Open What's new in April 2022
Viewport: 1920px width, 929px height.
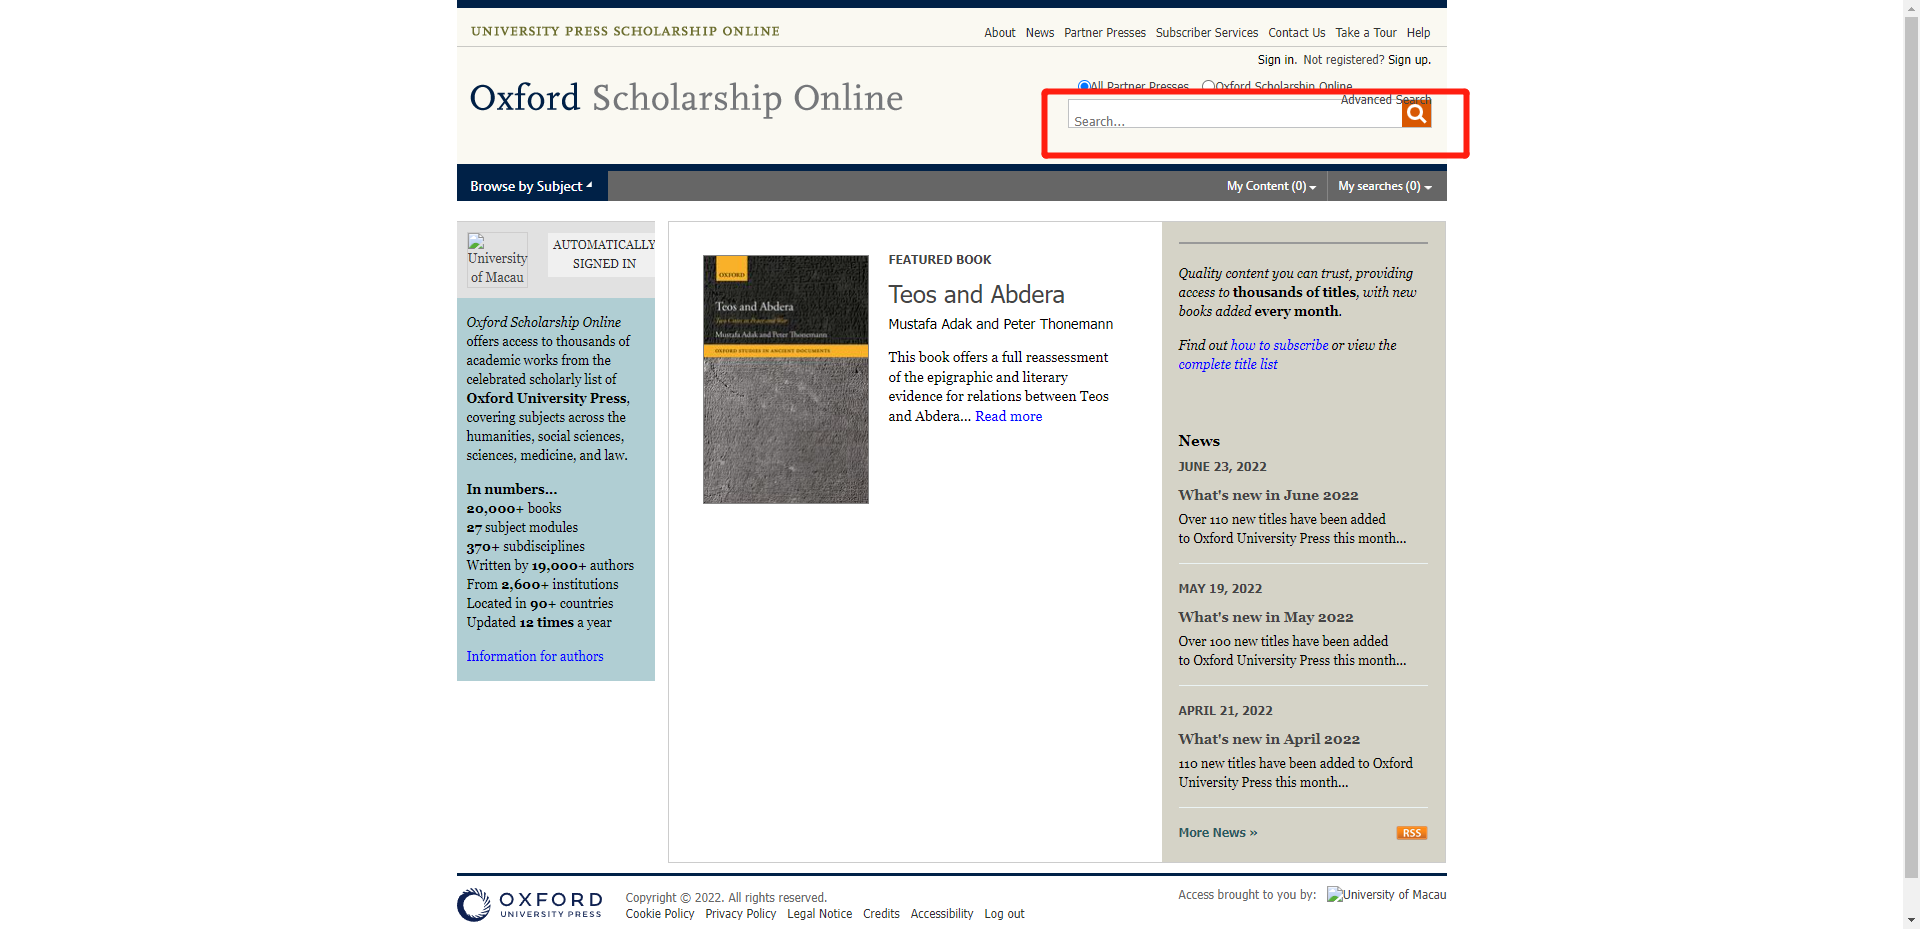pos(1269,739)
